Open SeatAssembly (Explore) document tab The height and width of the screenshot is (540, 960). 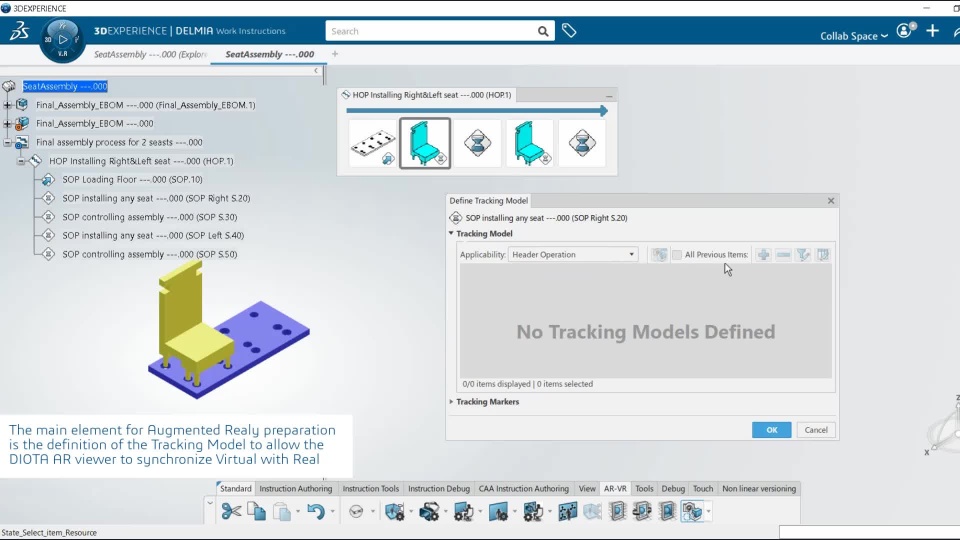pyautogui.click(x=151, y=54)
